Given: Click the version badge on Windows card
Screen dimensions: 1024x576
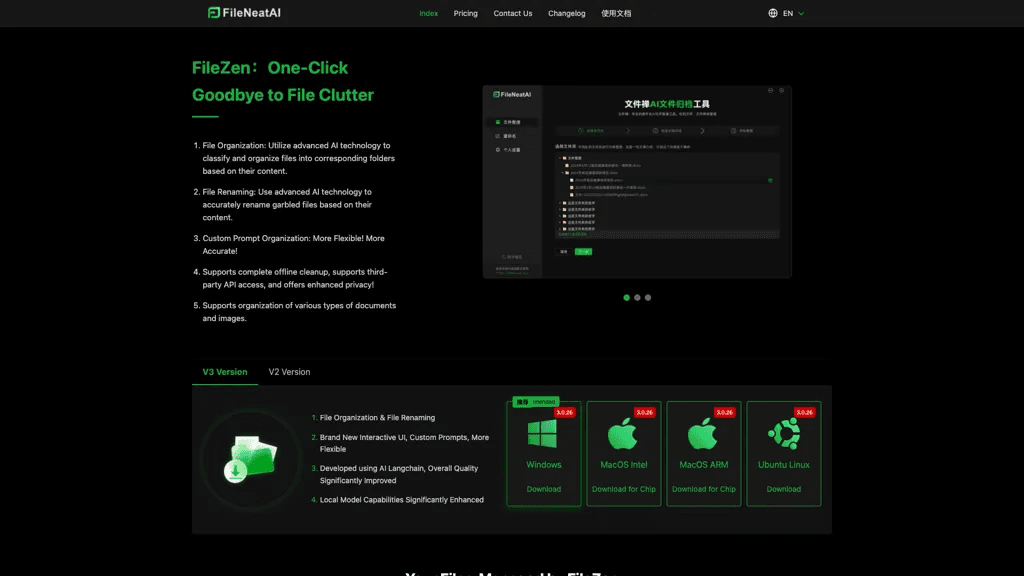Looking at the screenshot, I should [564, 413].
